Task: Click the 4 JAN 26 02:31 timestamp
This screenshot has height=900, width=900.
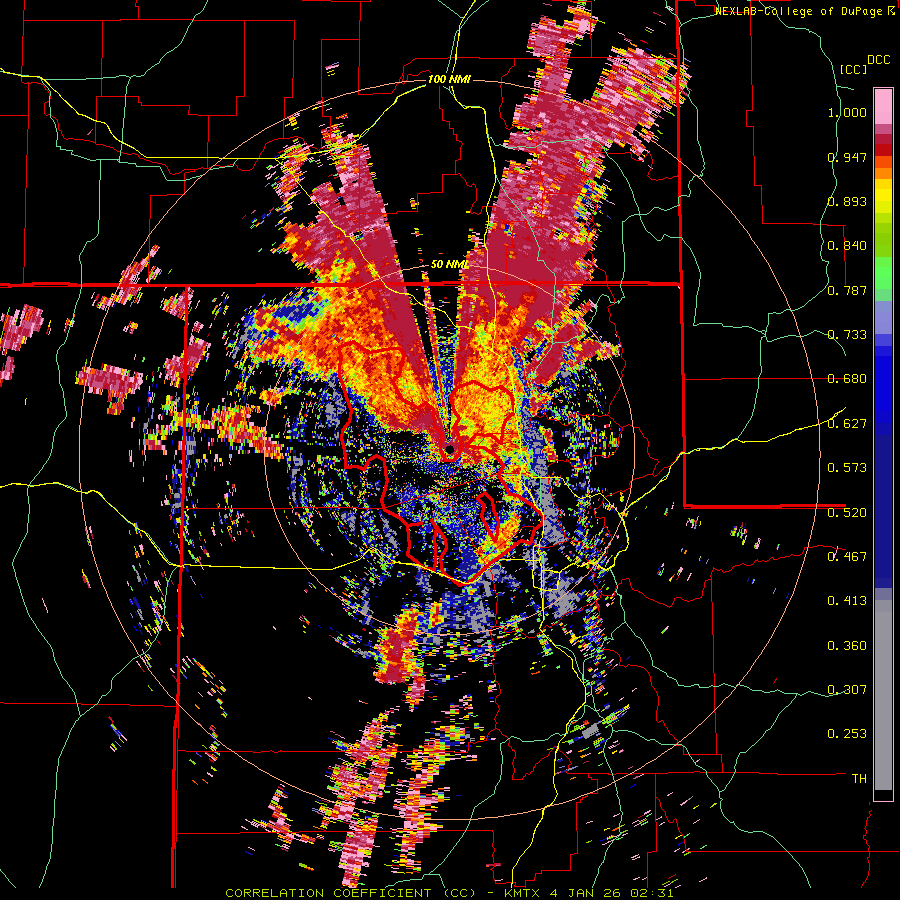Action: pos(613,893)
